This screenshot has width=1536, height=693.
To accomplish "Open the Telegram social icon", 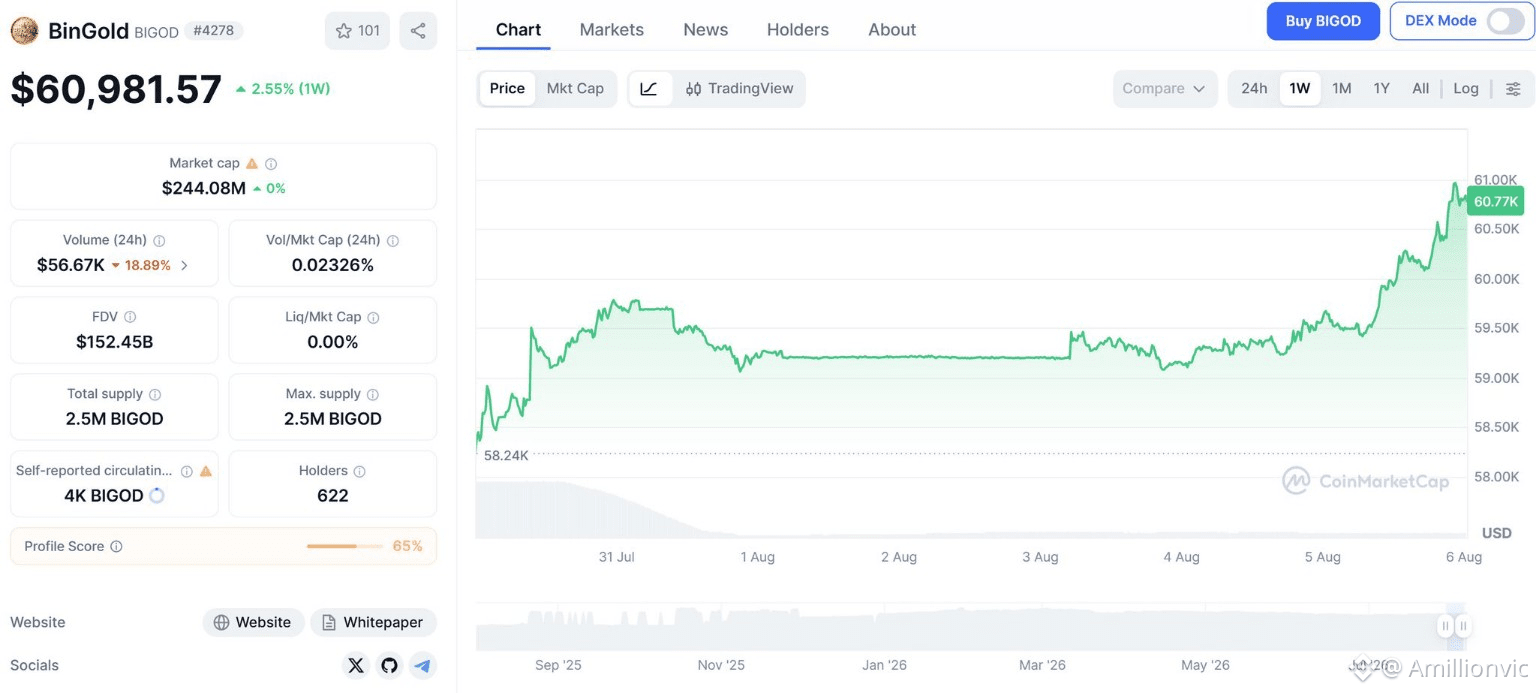I will 423,665.
